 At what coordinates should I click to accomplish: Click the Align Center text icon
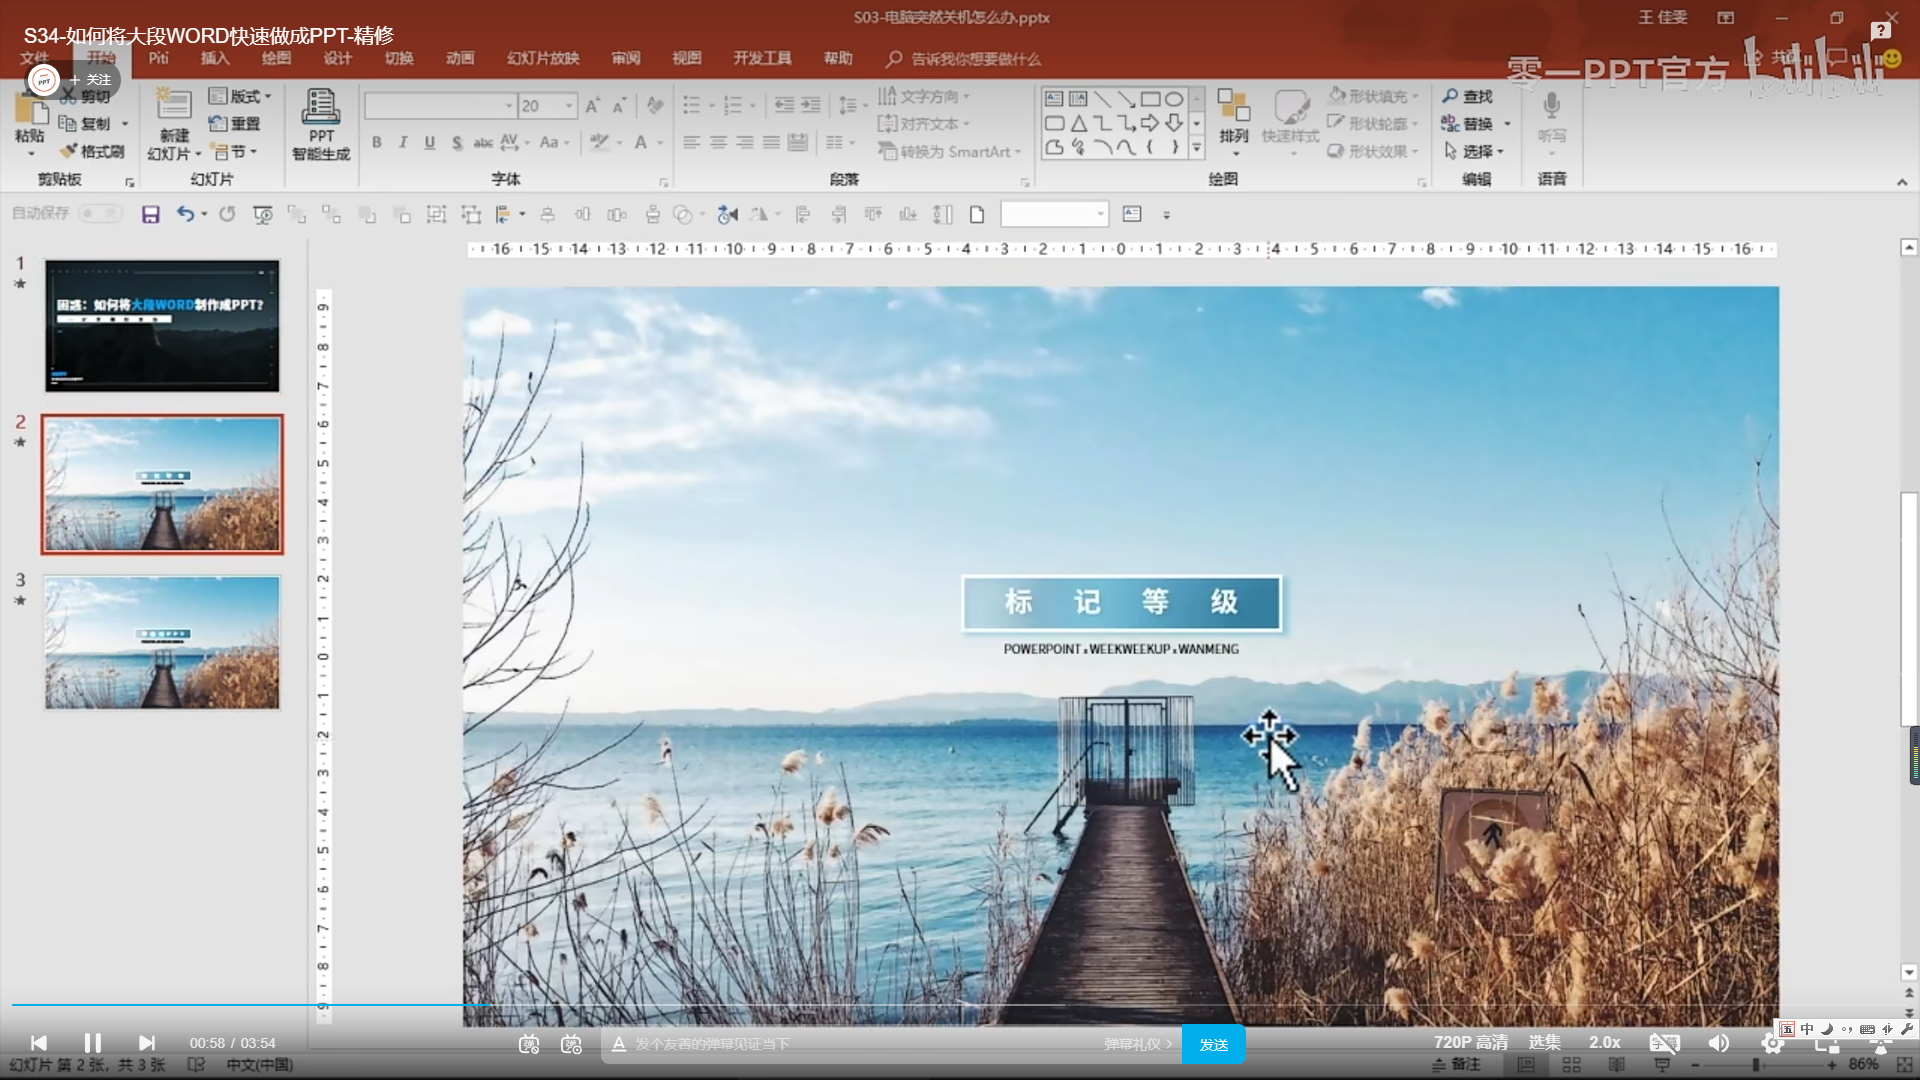[718, 143]
